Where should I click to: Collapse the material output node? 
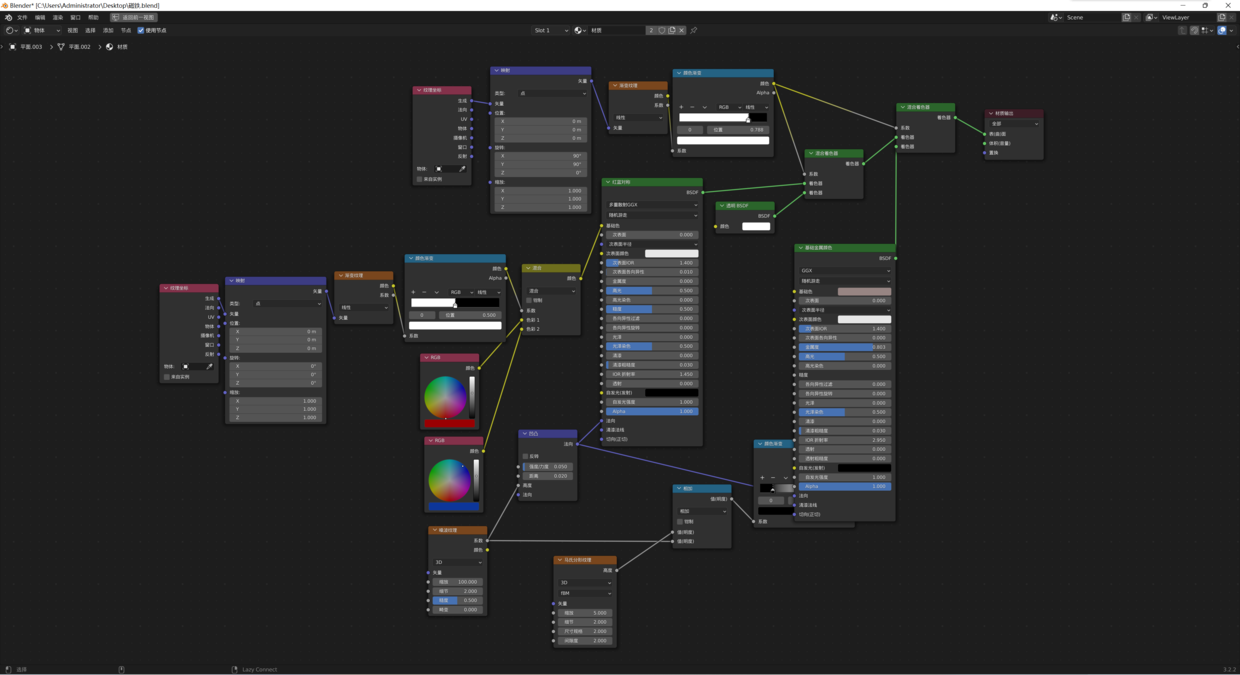click(x=991, y=113)
